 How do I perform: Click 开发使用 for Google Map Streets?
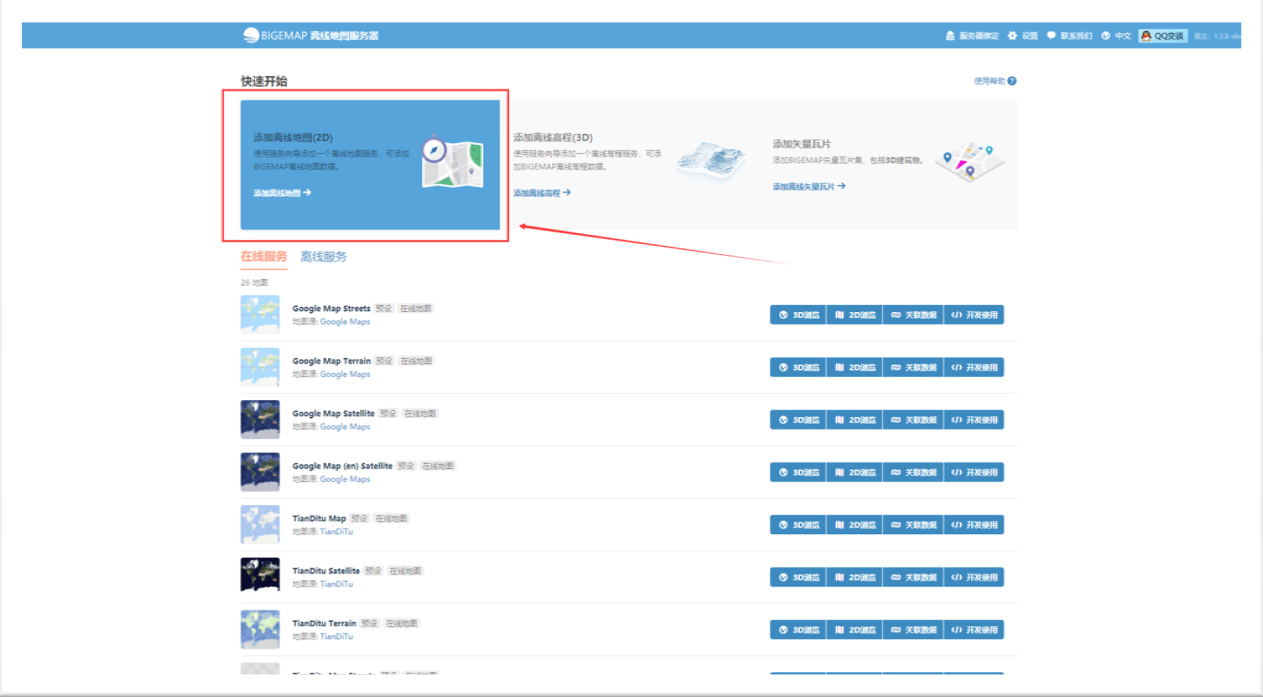[x=974, y=315]
